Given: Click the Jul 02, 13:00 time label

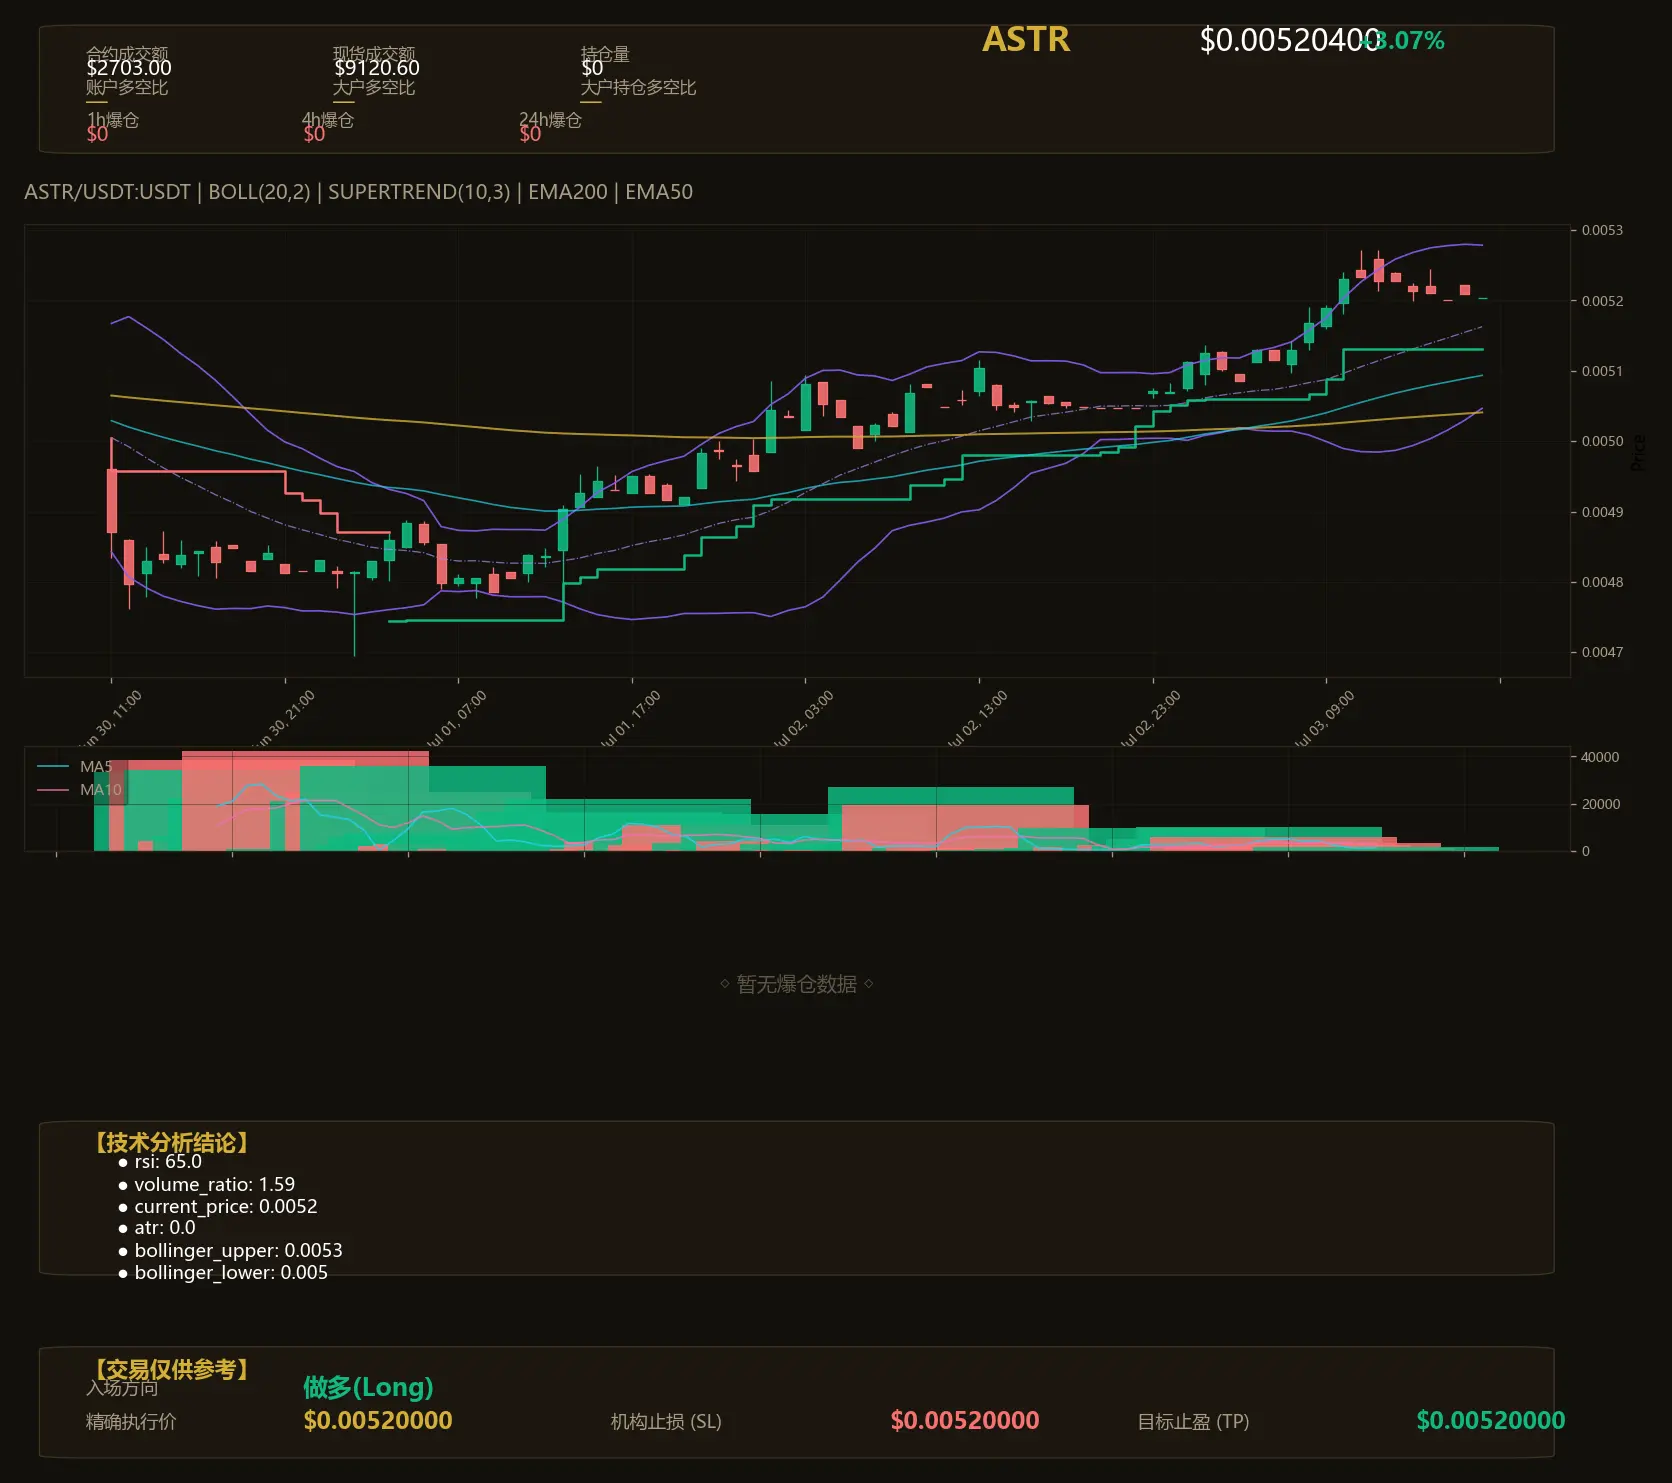Looking at the screenshot, I should tap(976, 718).
